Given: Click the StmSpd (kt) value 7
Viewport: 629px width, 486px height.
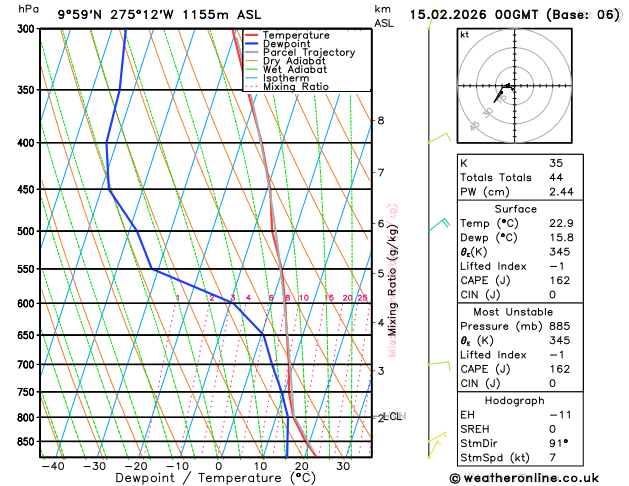Looking at the screenshot, I should tap(552, 458).
